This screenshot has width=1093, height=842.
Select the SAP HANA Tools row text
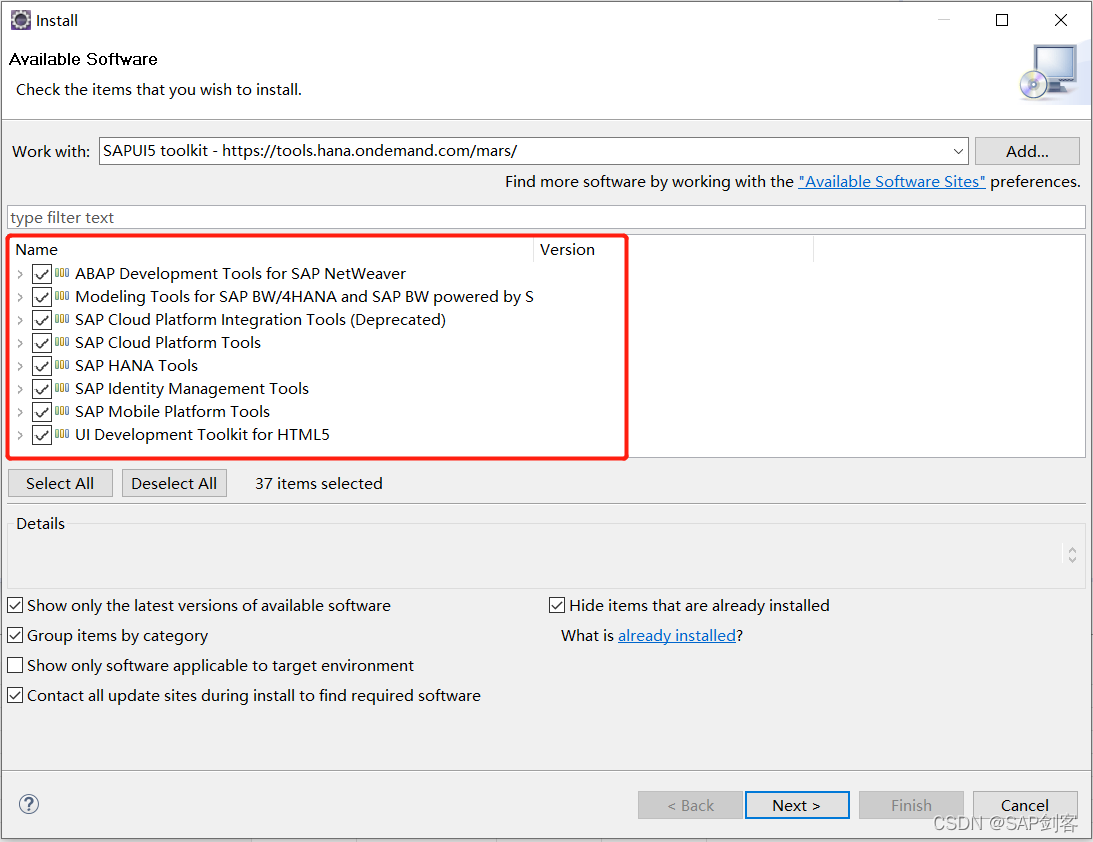[x=137, y=365]
